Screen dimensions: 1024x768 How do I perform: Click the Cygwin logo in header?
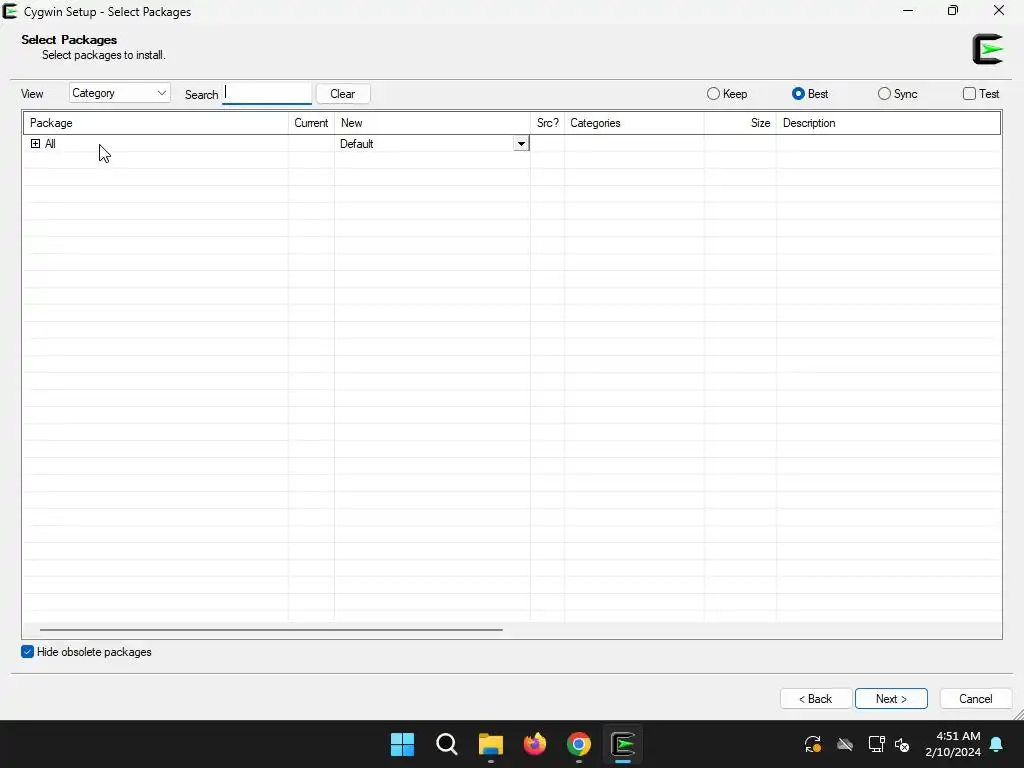987,49
